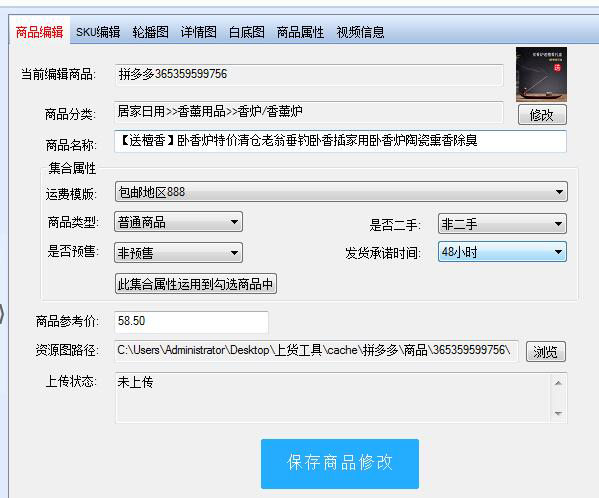Click the 此集合属性运用到勾选商品中 button

click(x=196, y=284)
